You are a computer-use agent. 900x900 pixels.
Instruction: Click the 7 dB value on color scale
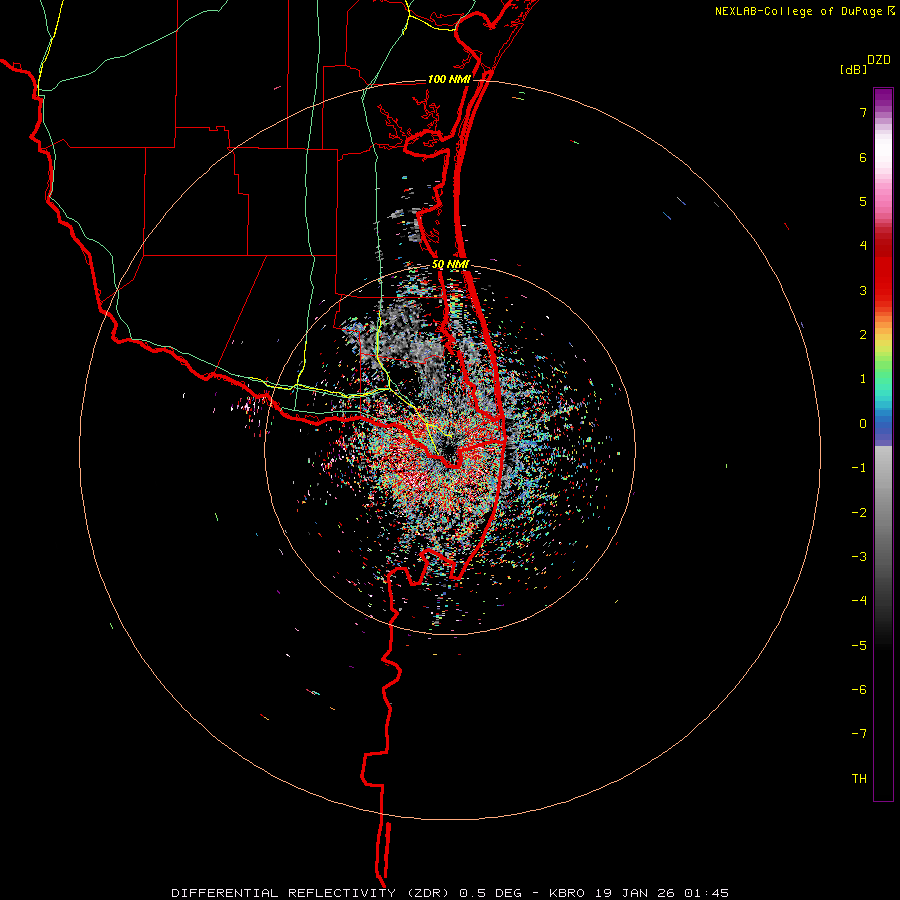tap(863, 112)
